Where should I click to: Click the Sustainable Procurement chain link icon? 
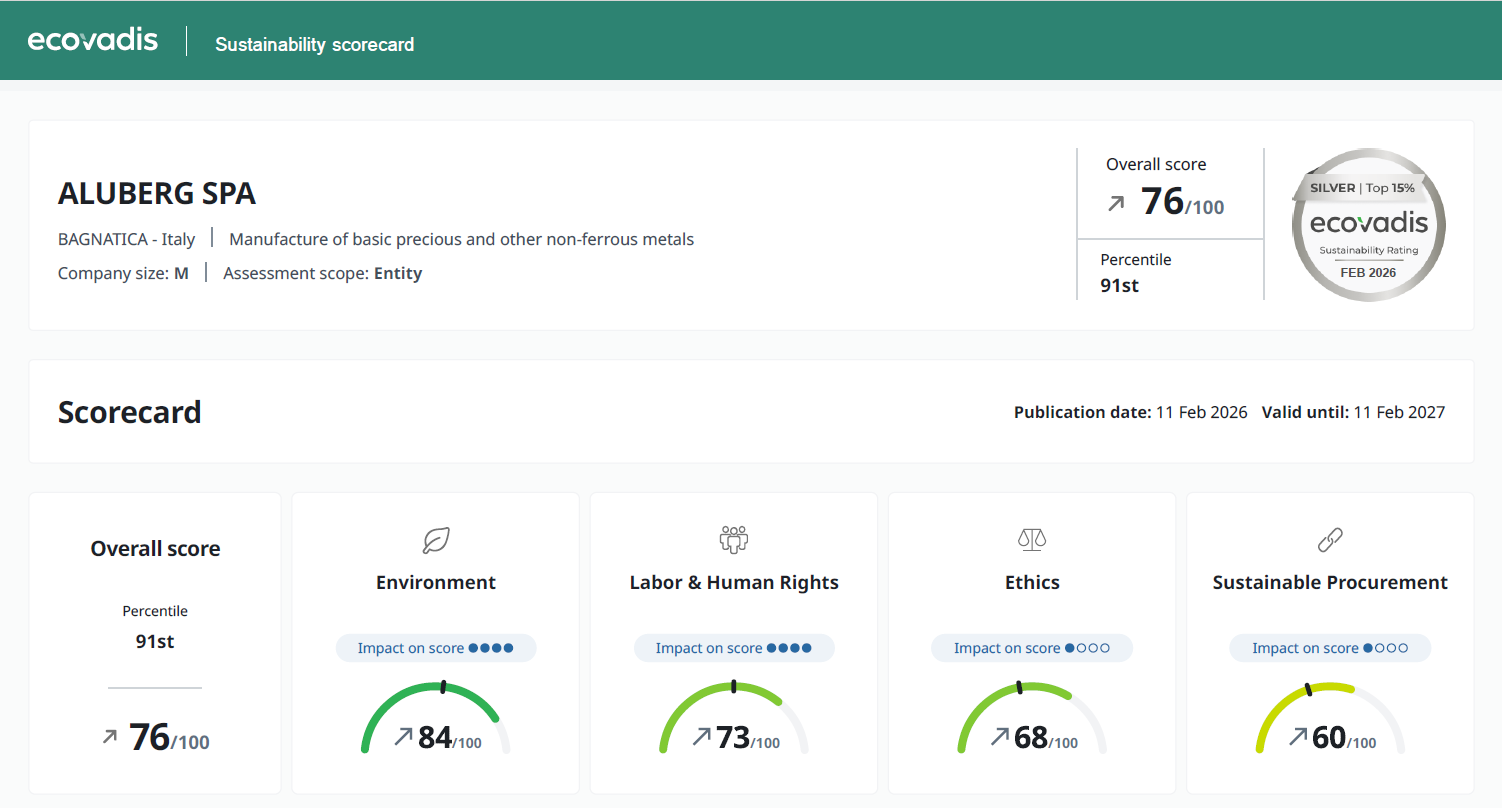click(x=1329, y=540)
